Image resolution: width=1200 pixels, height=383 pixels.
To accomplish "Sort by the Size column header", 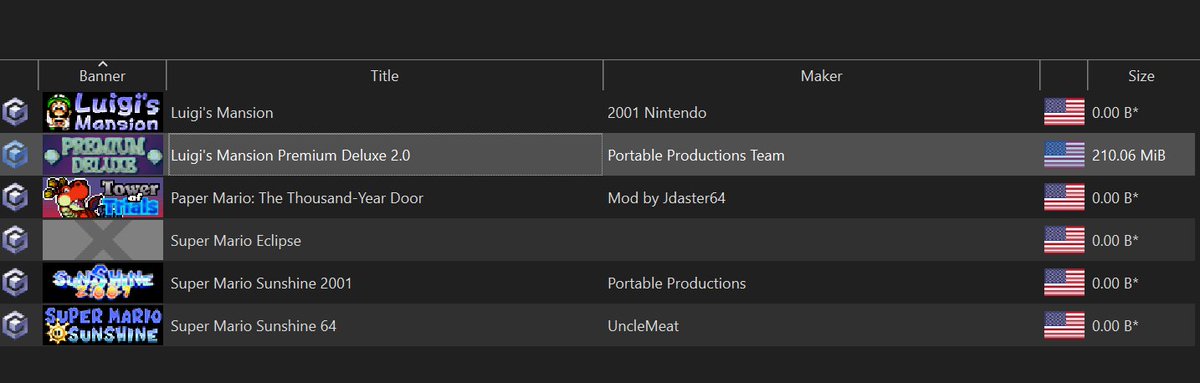I will (x=1141, y=75).
